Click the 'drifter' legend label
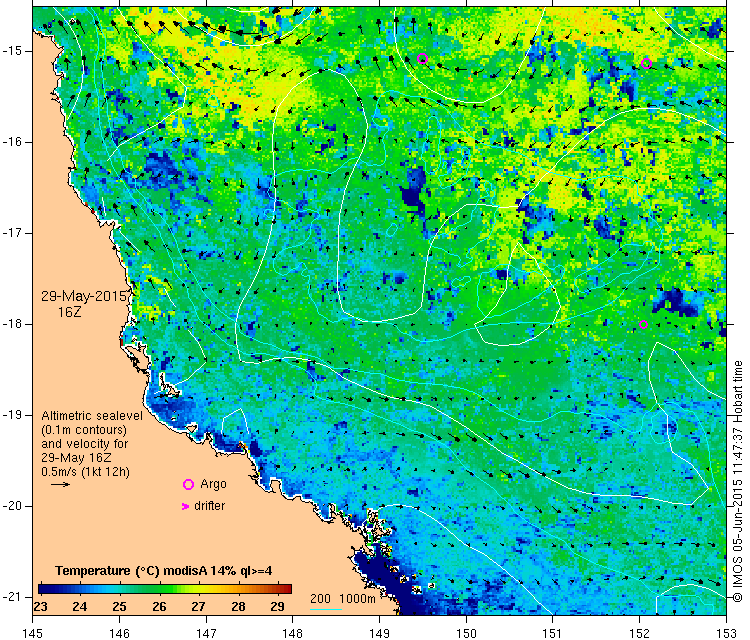 click(x=210, y=506)
